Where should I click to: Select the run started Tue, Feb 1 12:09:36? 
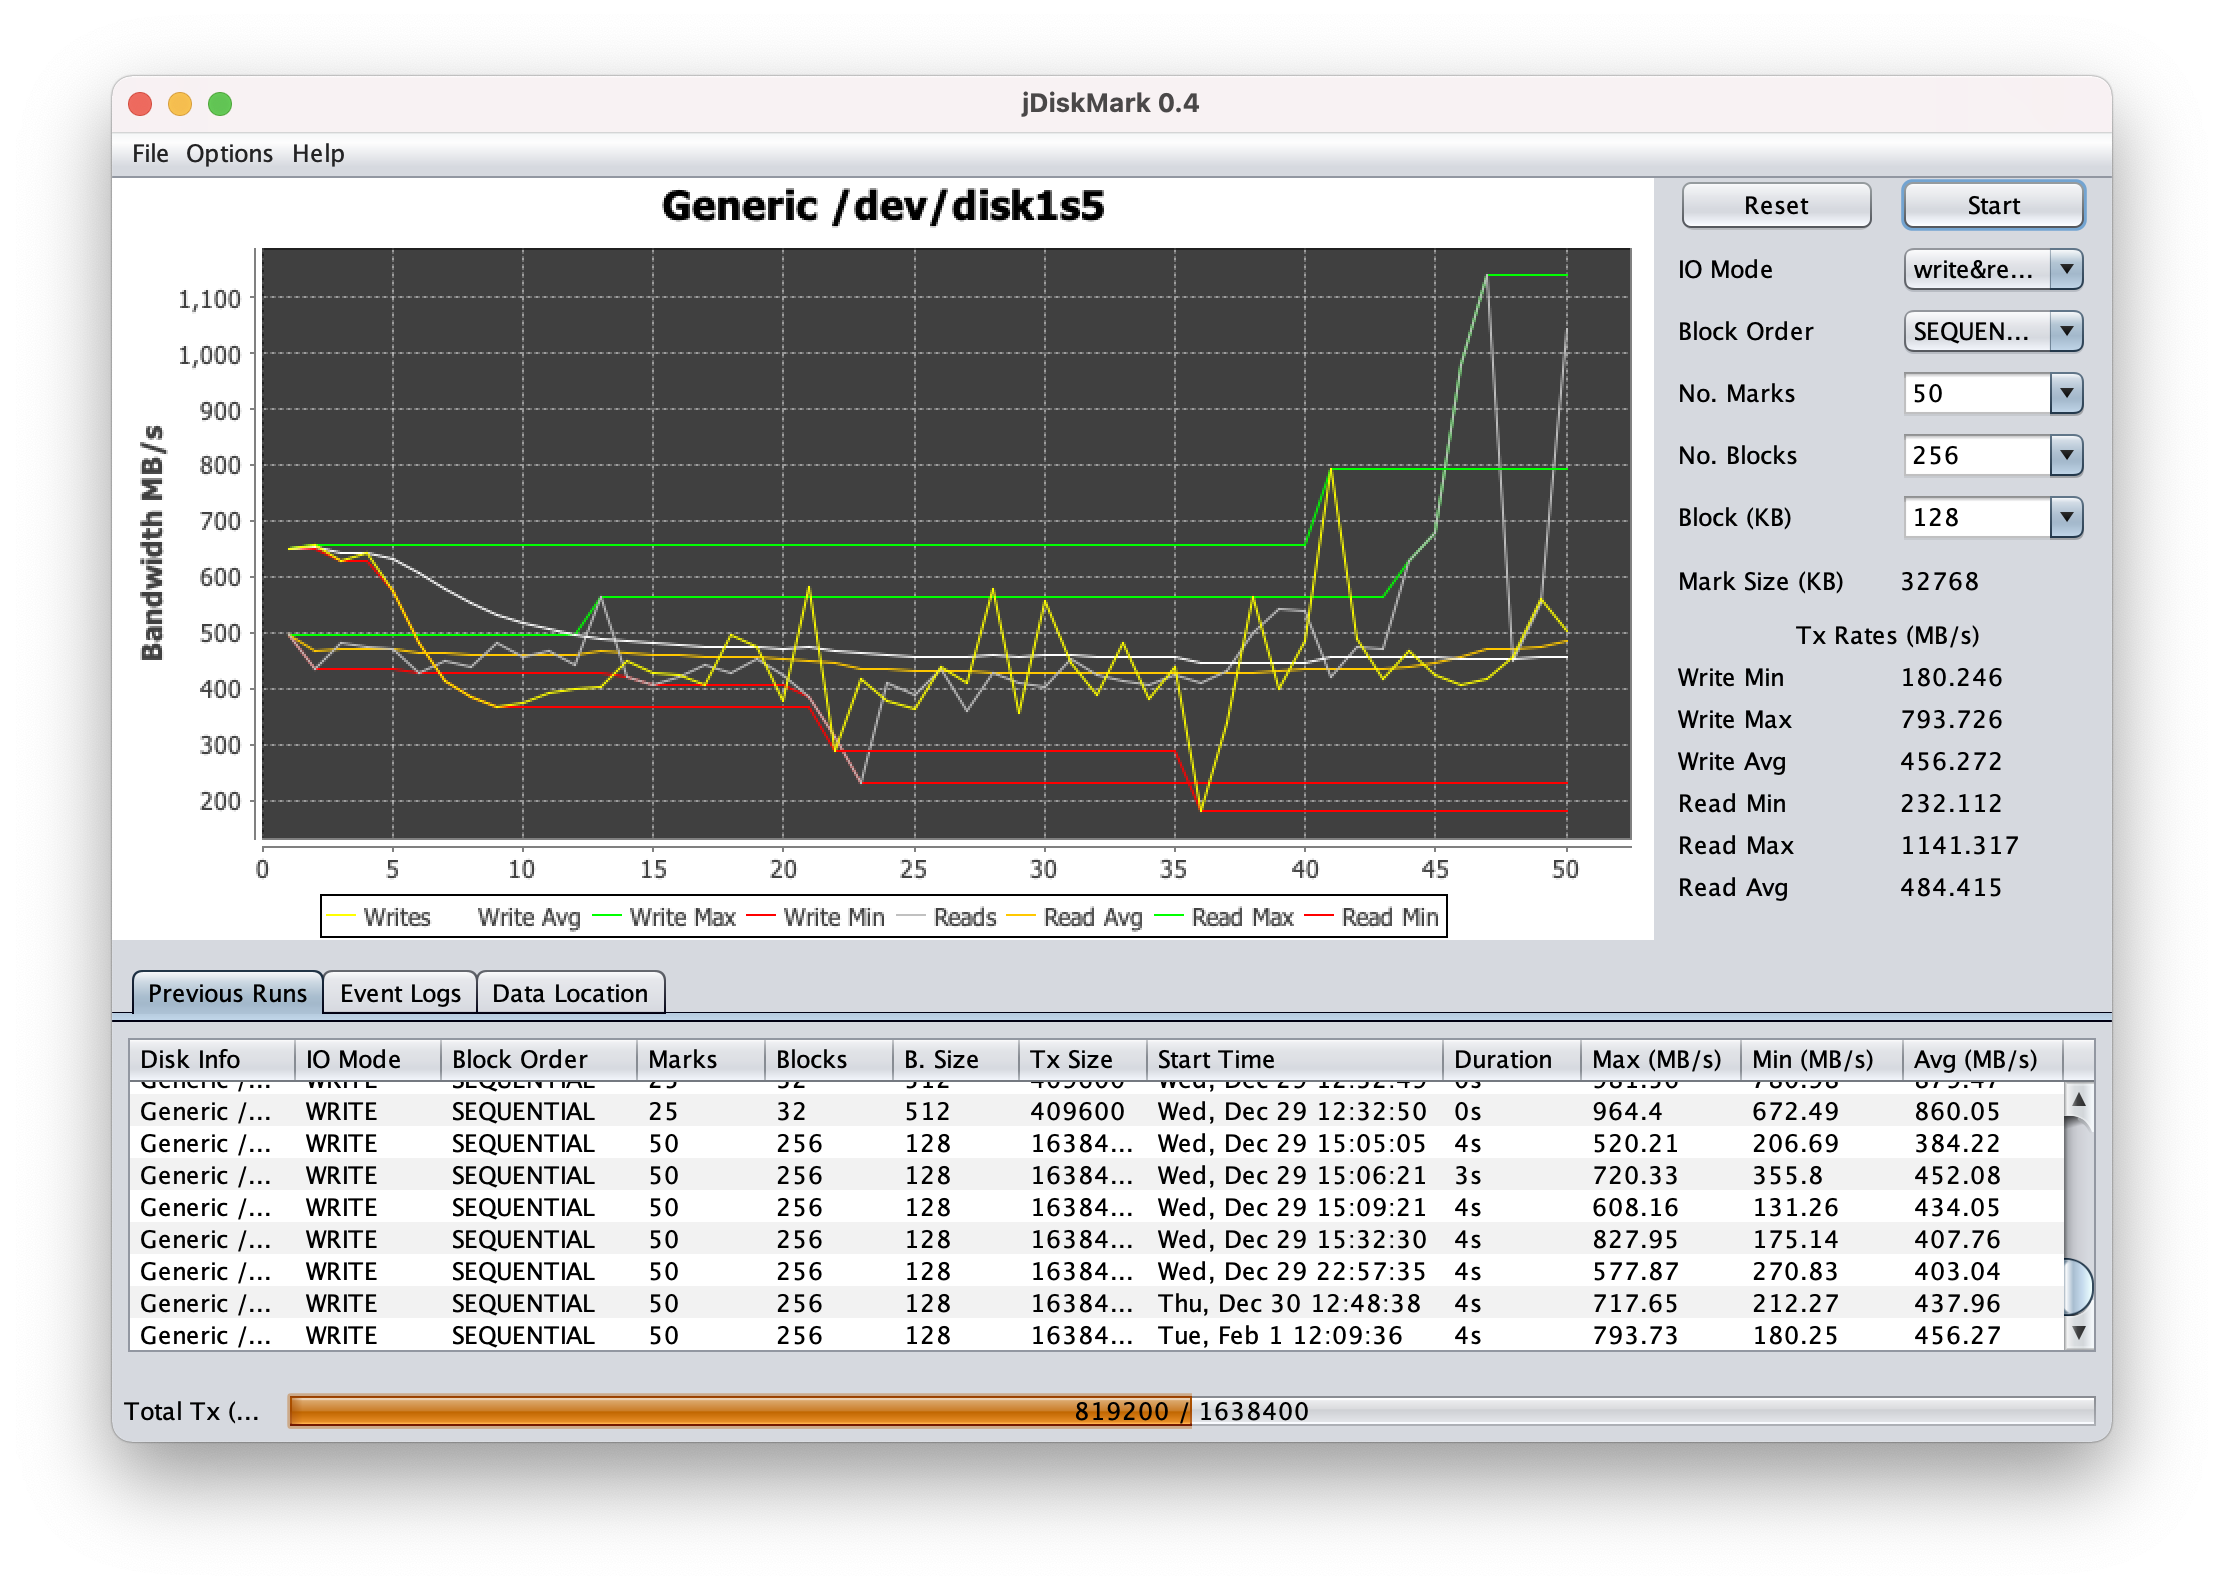pos(1096,1335)
